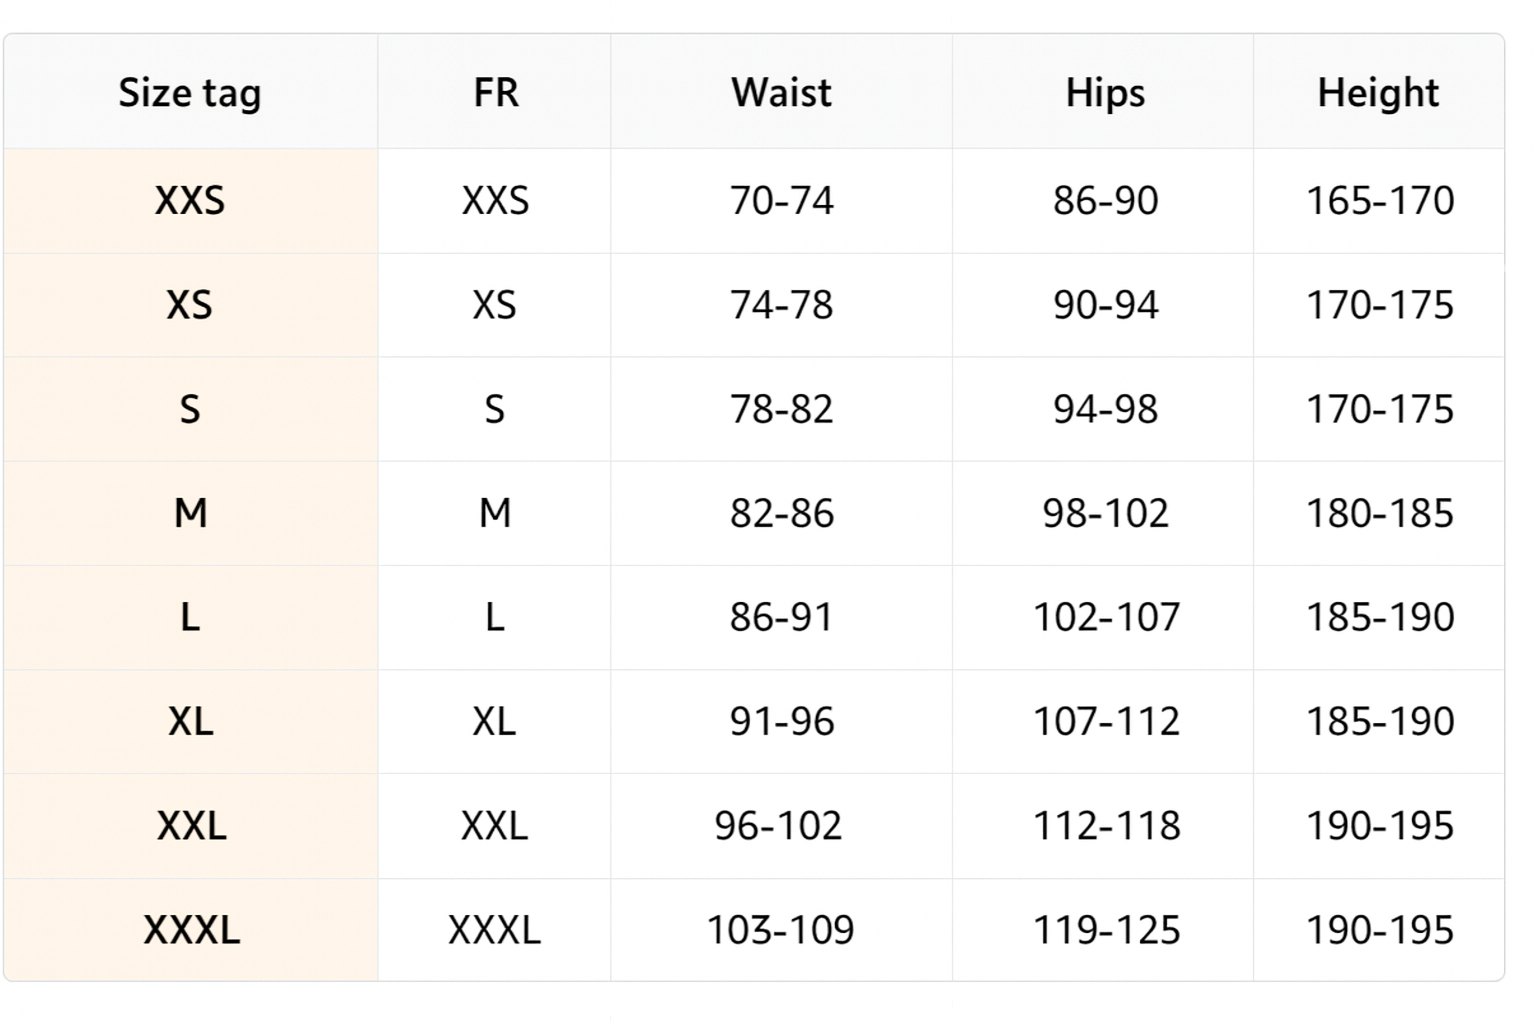Screen dimensions: 1536x1024
Task: Select the Waist column header
Action: [x=781, y=93]
